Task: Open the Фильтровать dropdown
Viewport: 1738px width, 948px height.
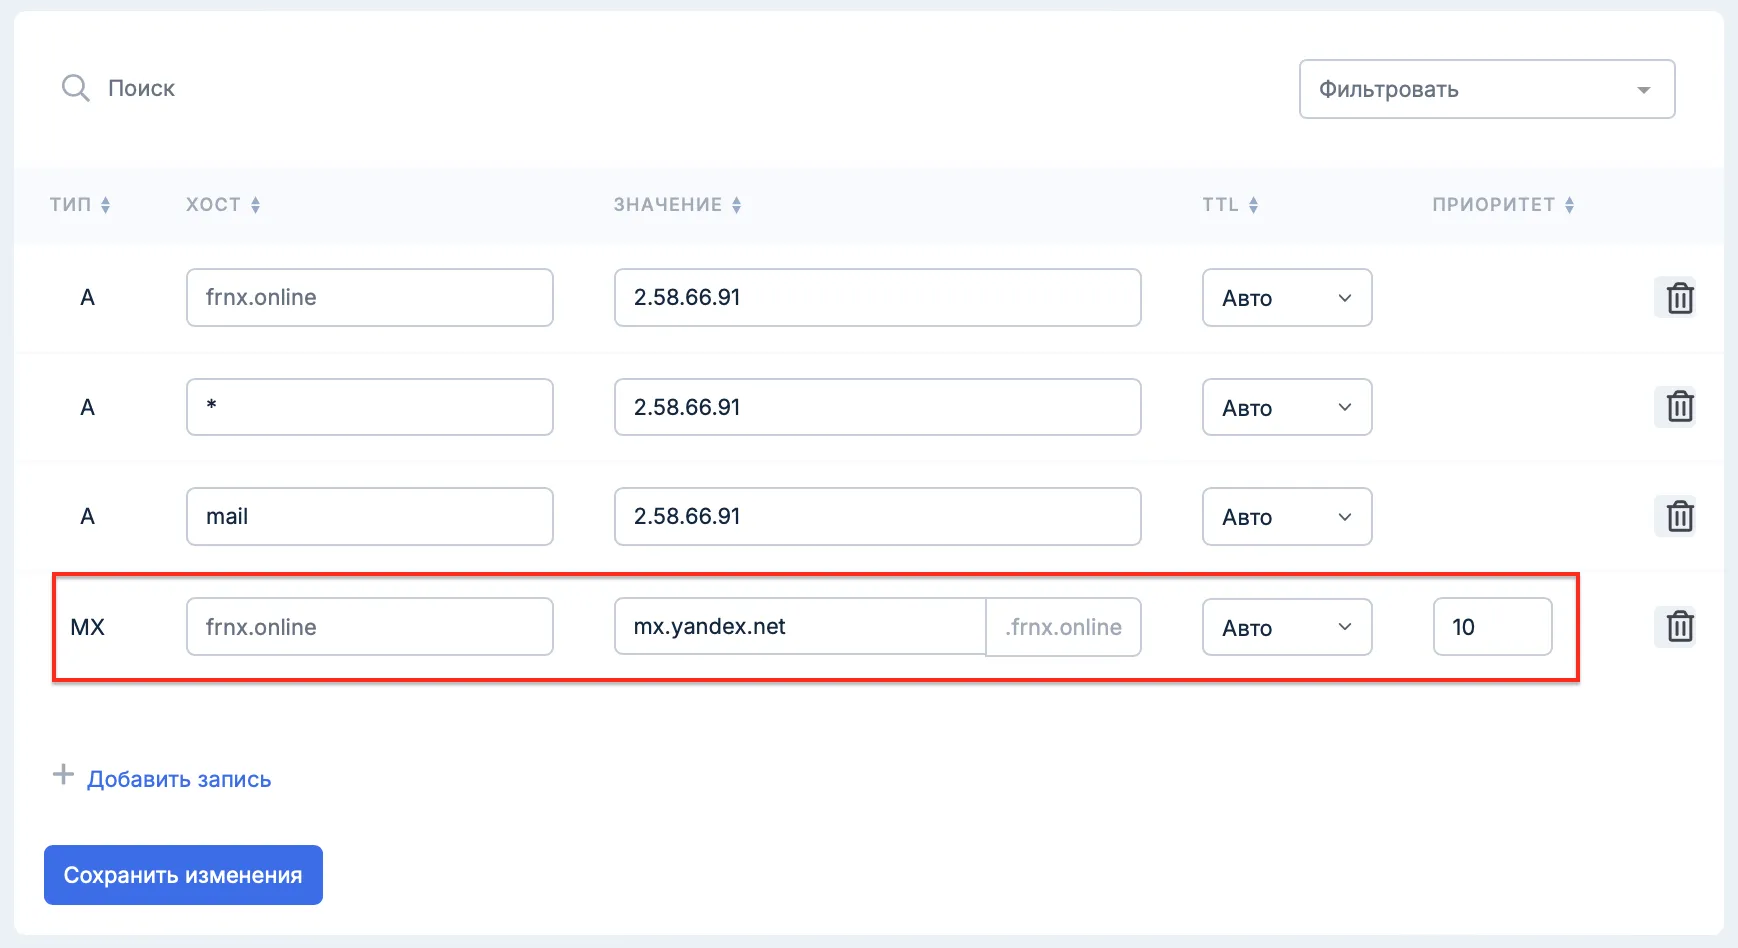Action: coord(1486,89)
